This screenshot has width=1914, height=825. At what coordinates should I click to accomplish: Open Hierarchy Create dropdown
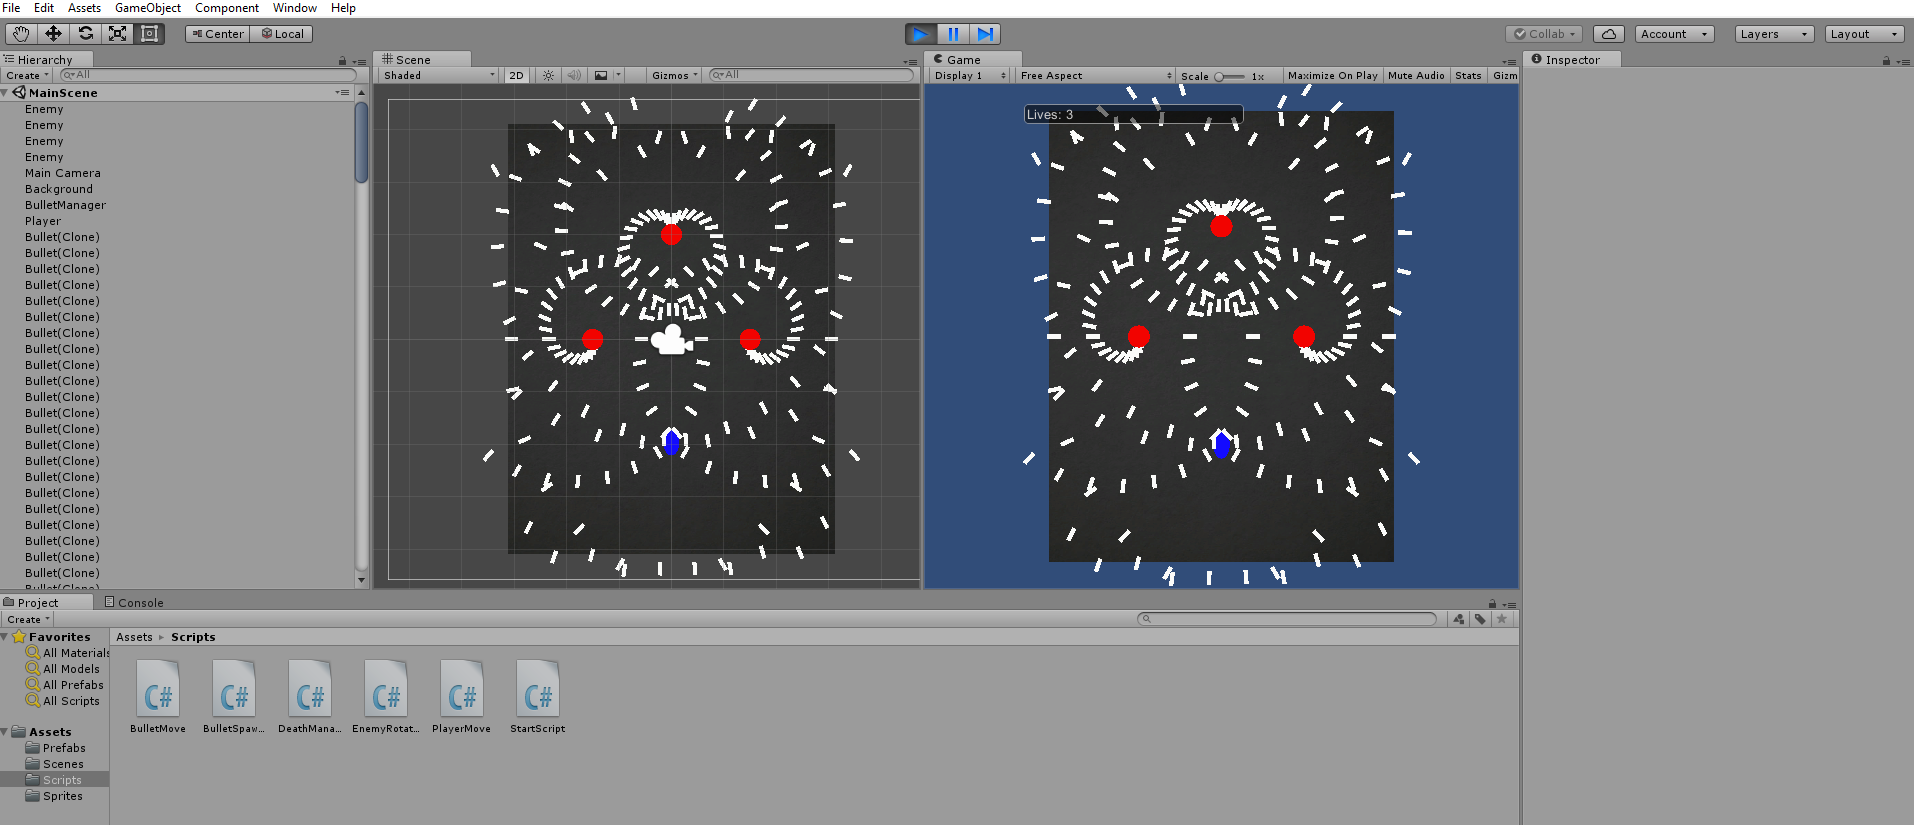(26, 75)
